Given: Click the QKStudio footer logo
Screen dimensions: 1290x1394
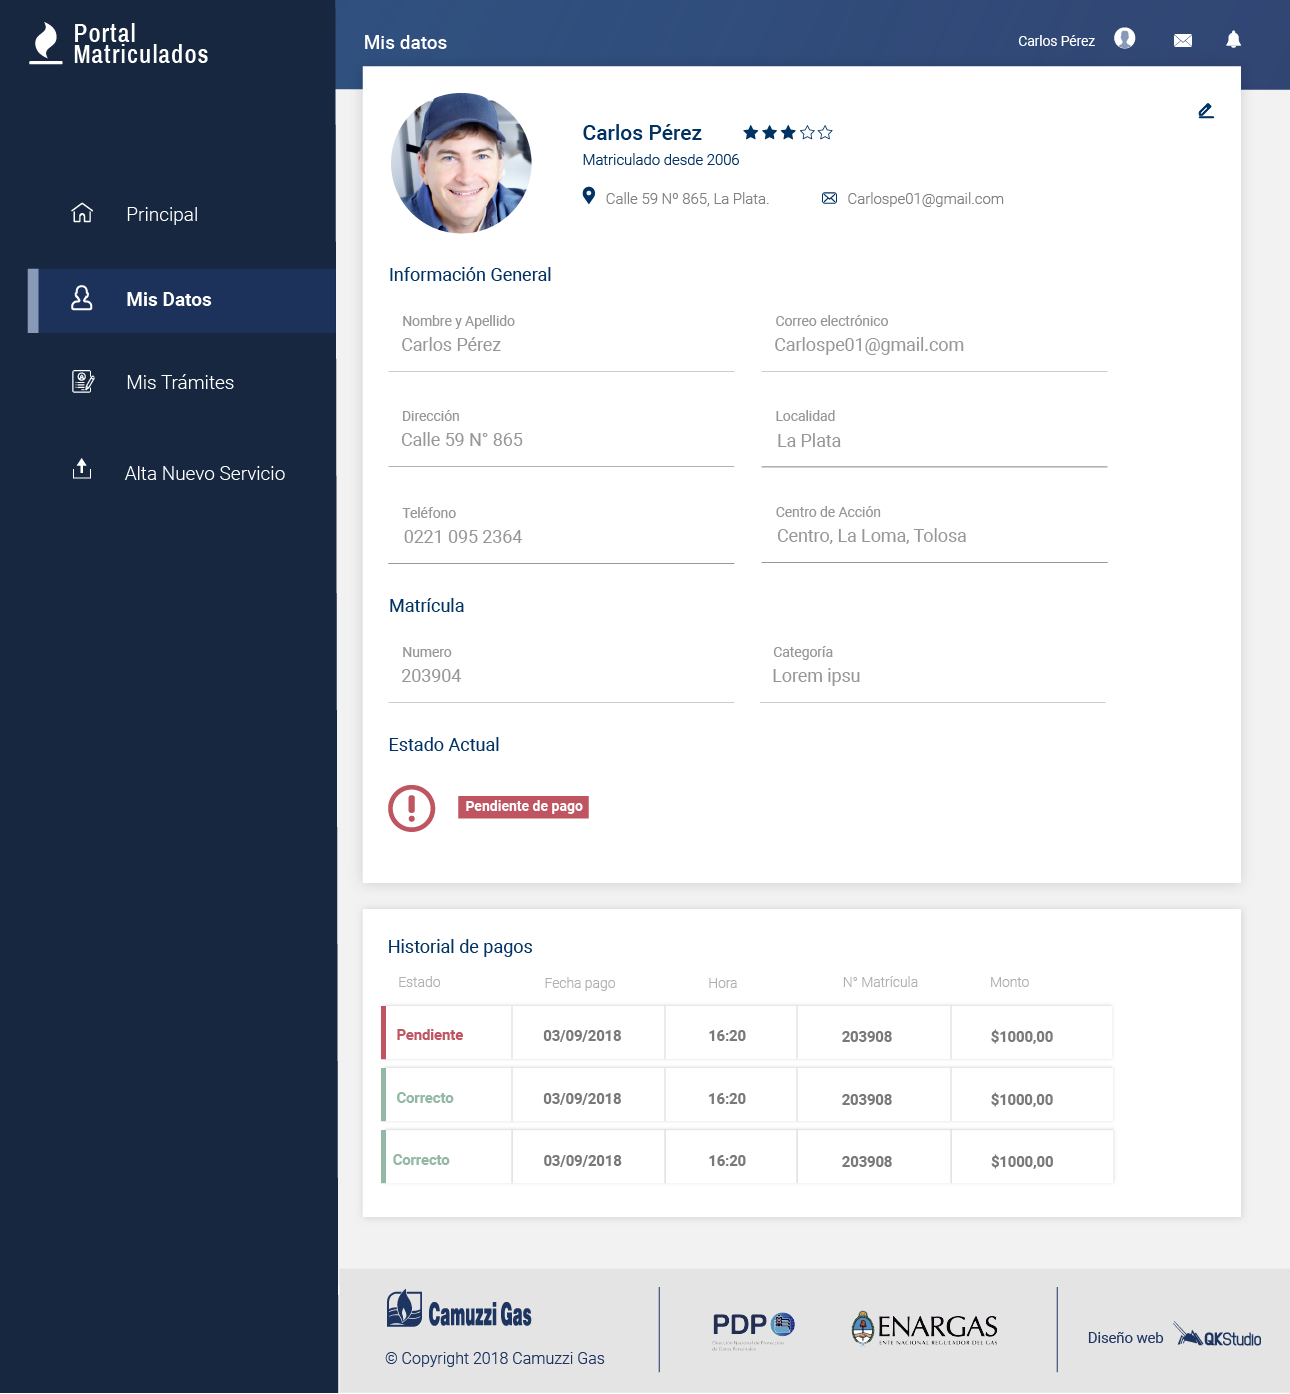Looking at the screenshot, I should [1217, 1336].
